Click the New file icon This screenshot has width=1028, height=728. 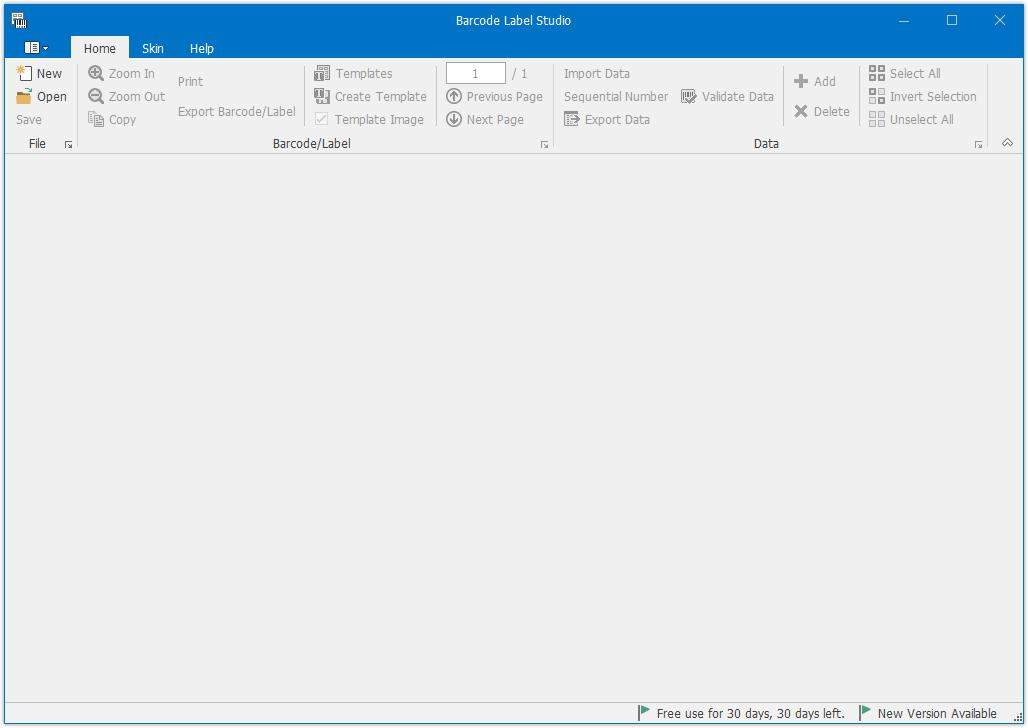point(24,73)
